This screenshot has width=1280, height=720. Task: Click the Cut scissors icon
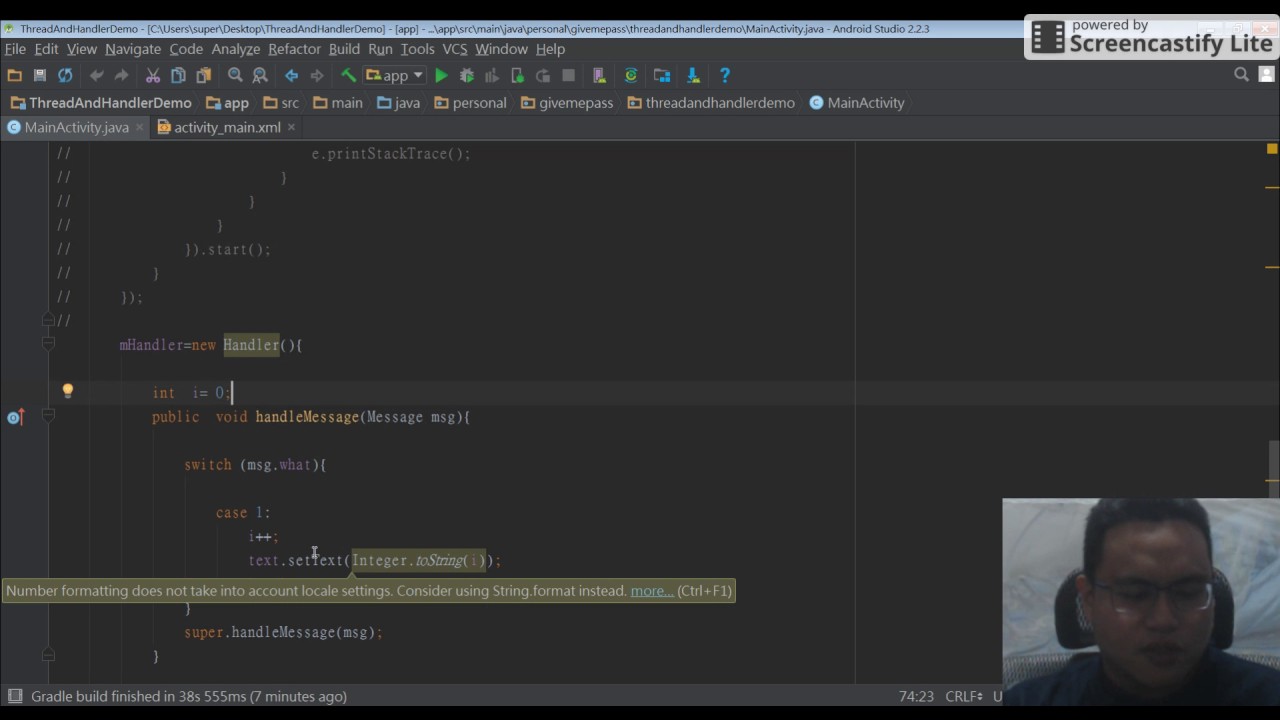coord(153,75)
